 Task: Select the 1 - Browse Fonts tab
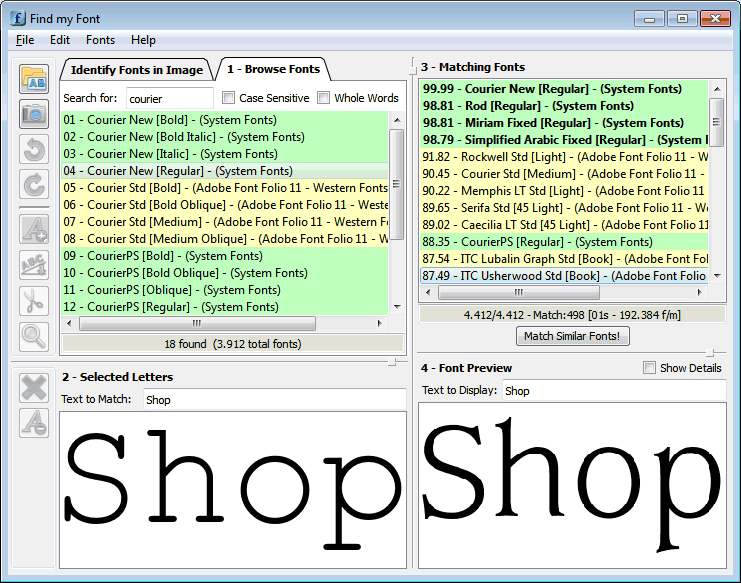[x=273, y=69]
